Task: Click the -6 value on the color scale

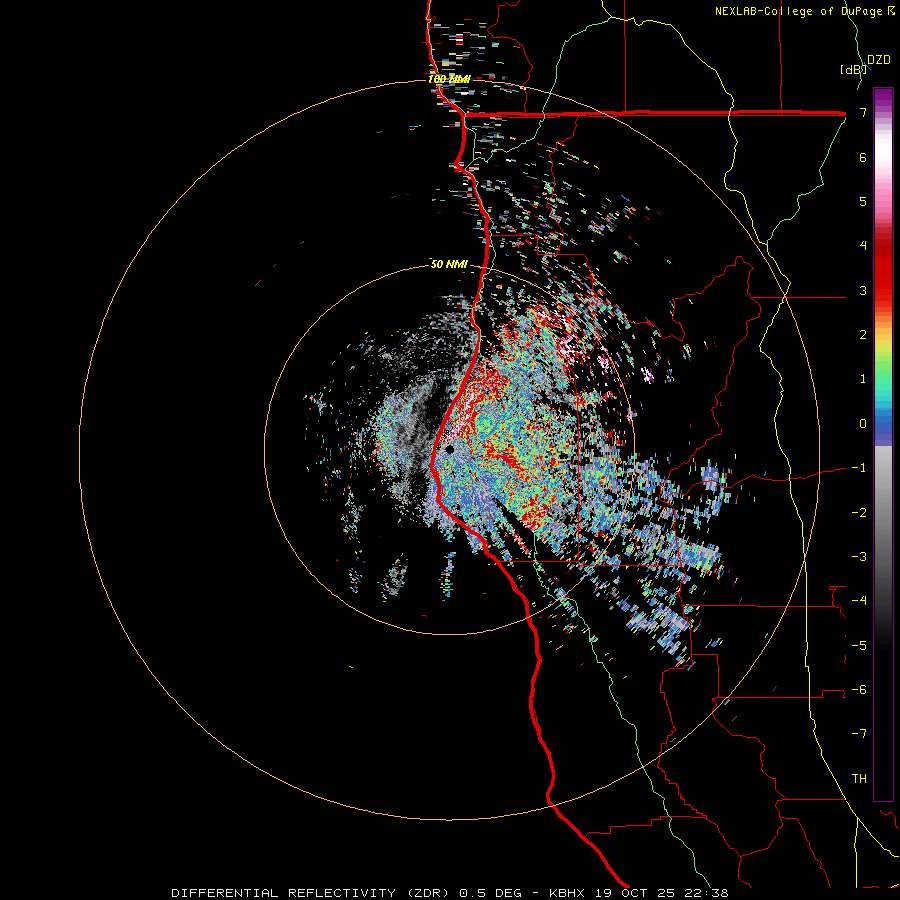Action: 859,690
